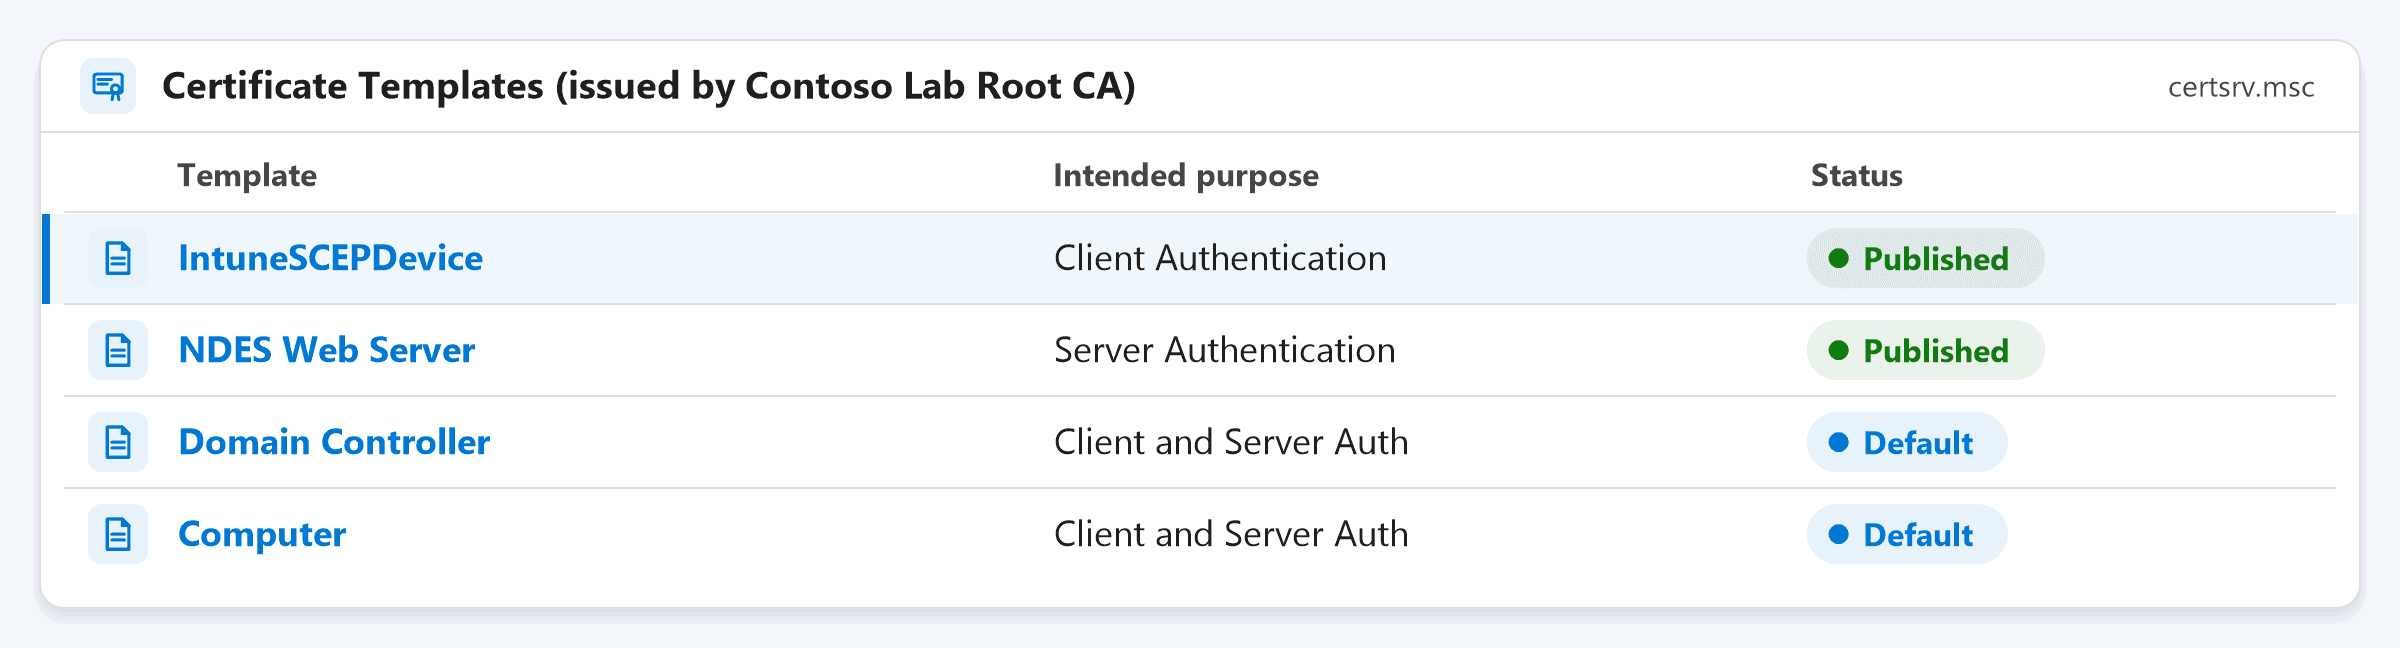2400x648 pixels.
Task: Open the Domain Controller template link
Action: point(334,442)
